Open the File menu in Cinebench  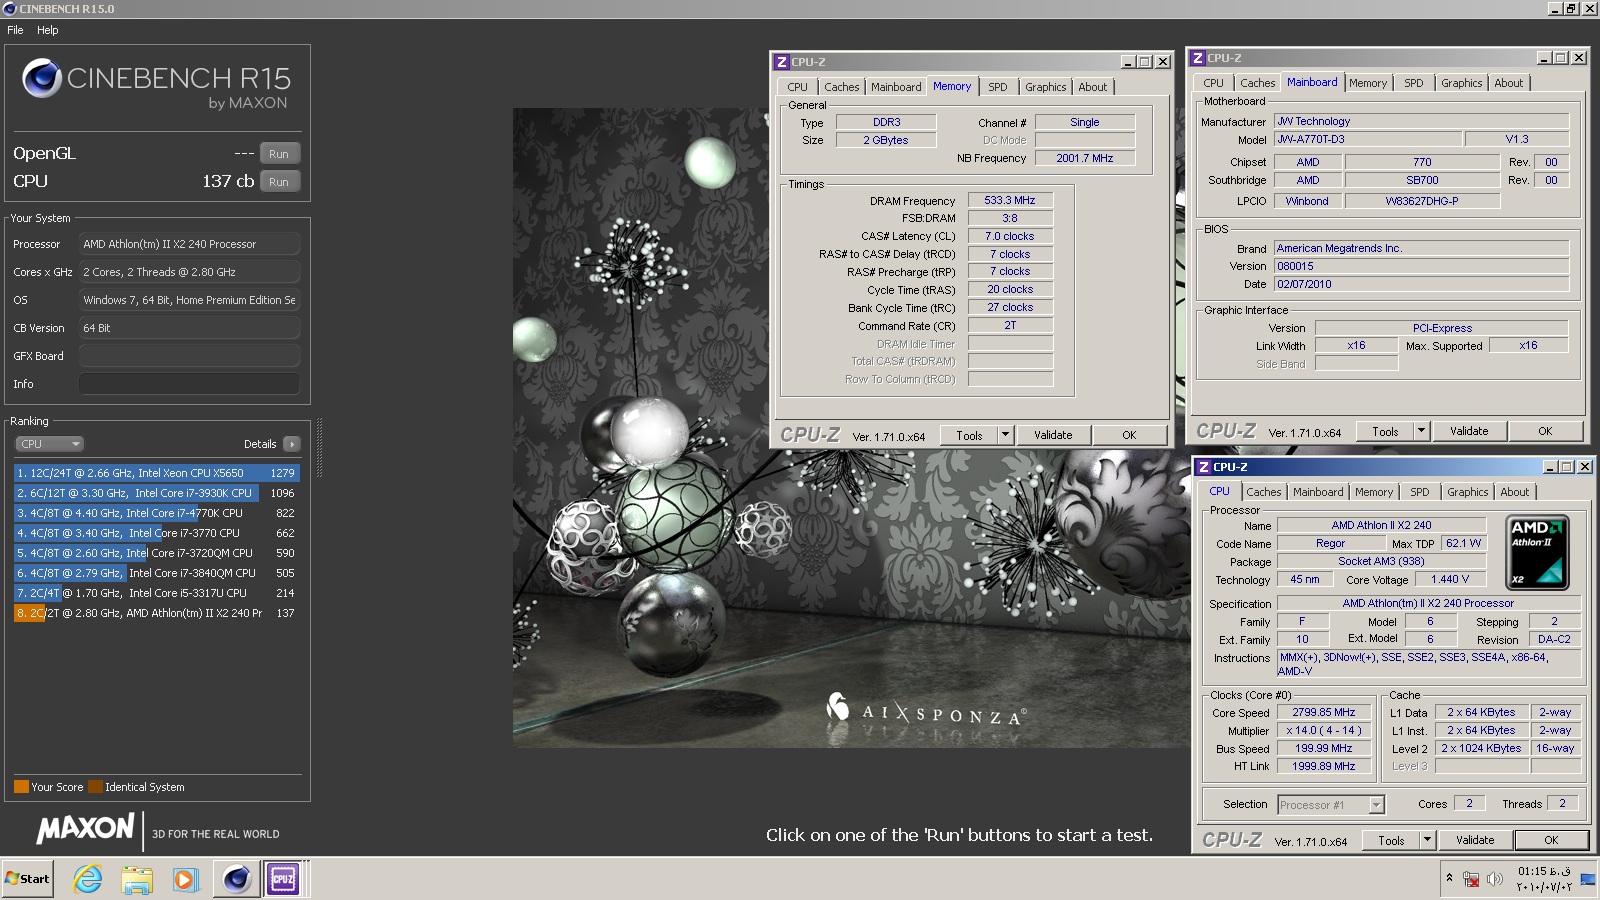point(15,30)
